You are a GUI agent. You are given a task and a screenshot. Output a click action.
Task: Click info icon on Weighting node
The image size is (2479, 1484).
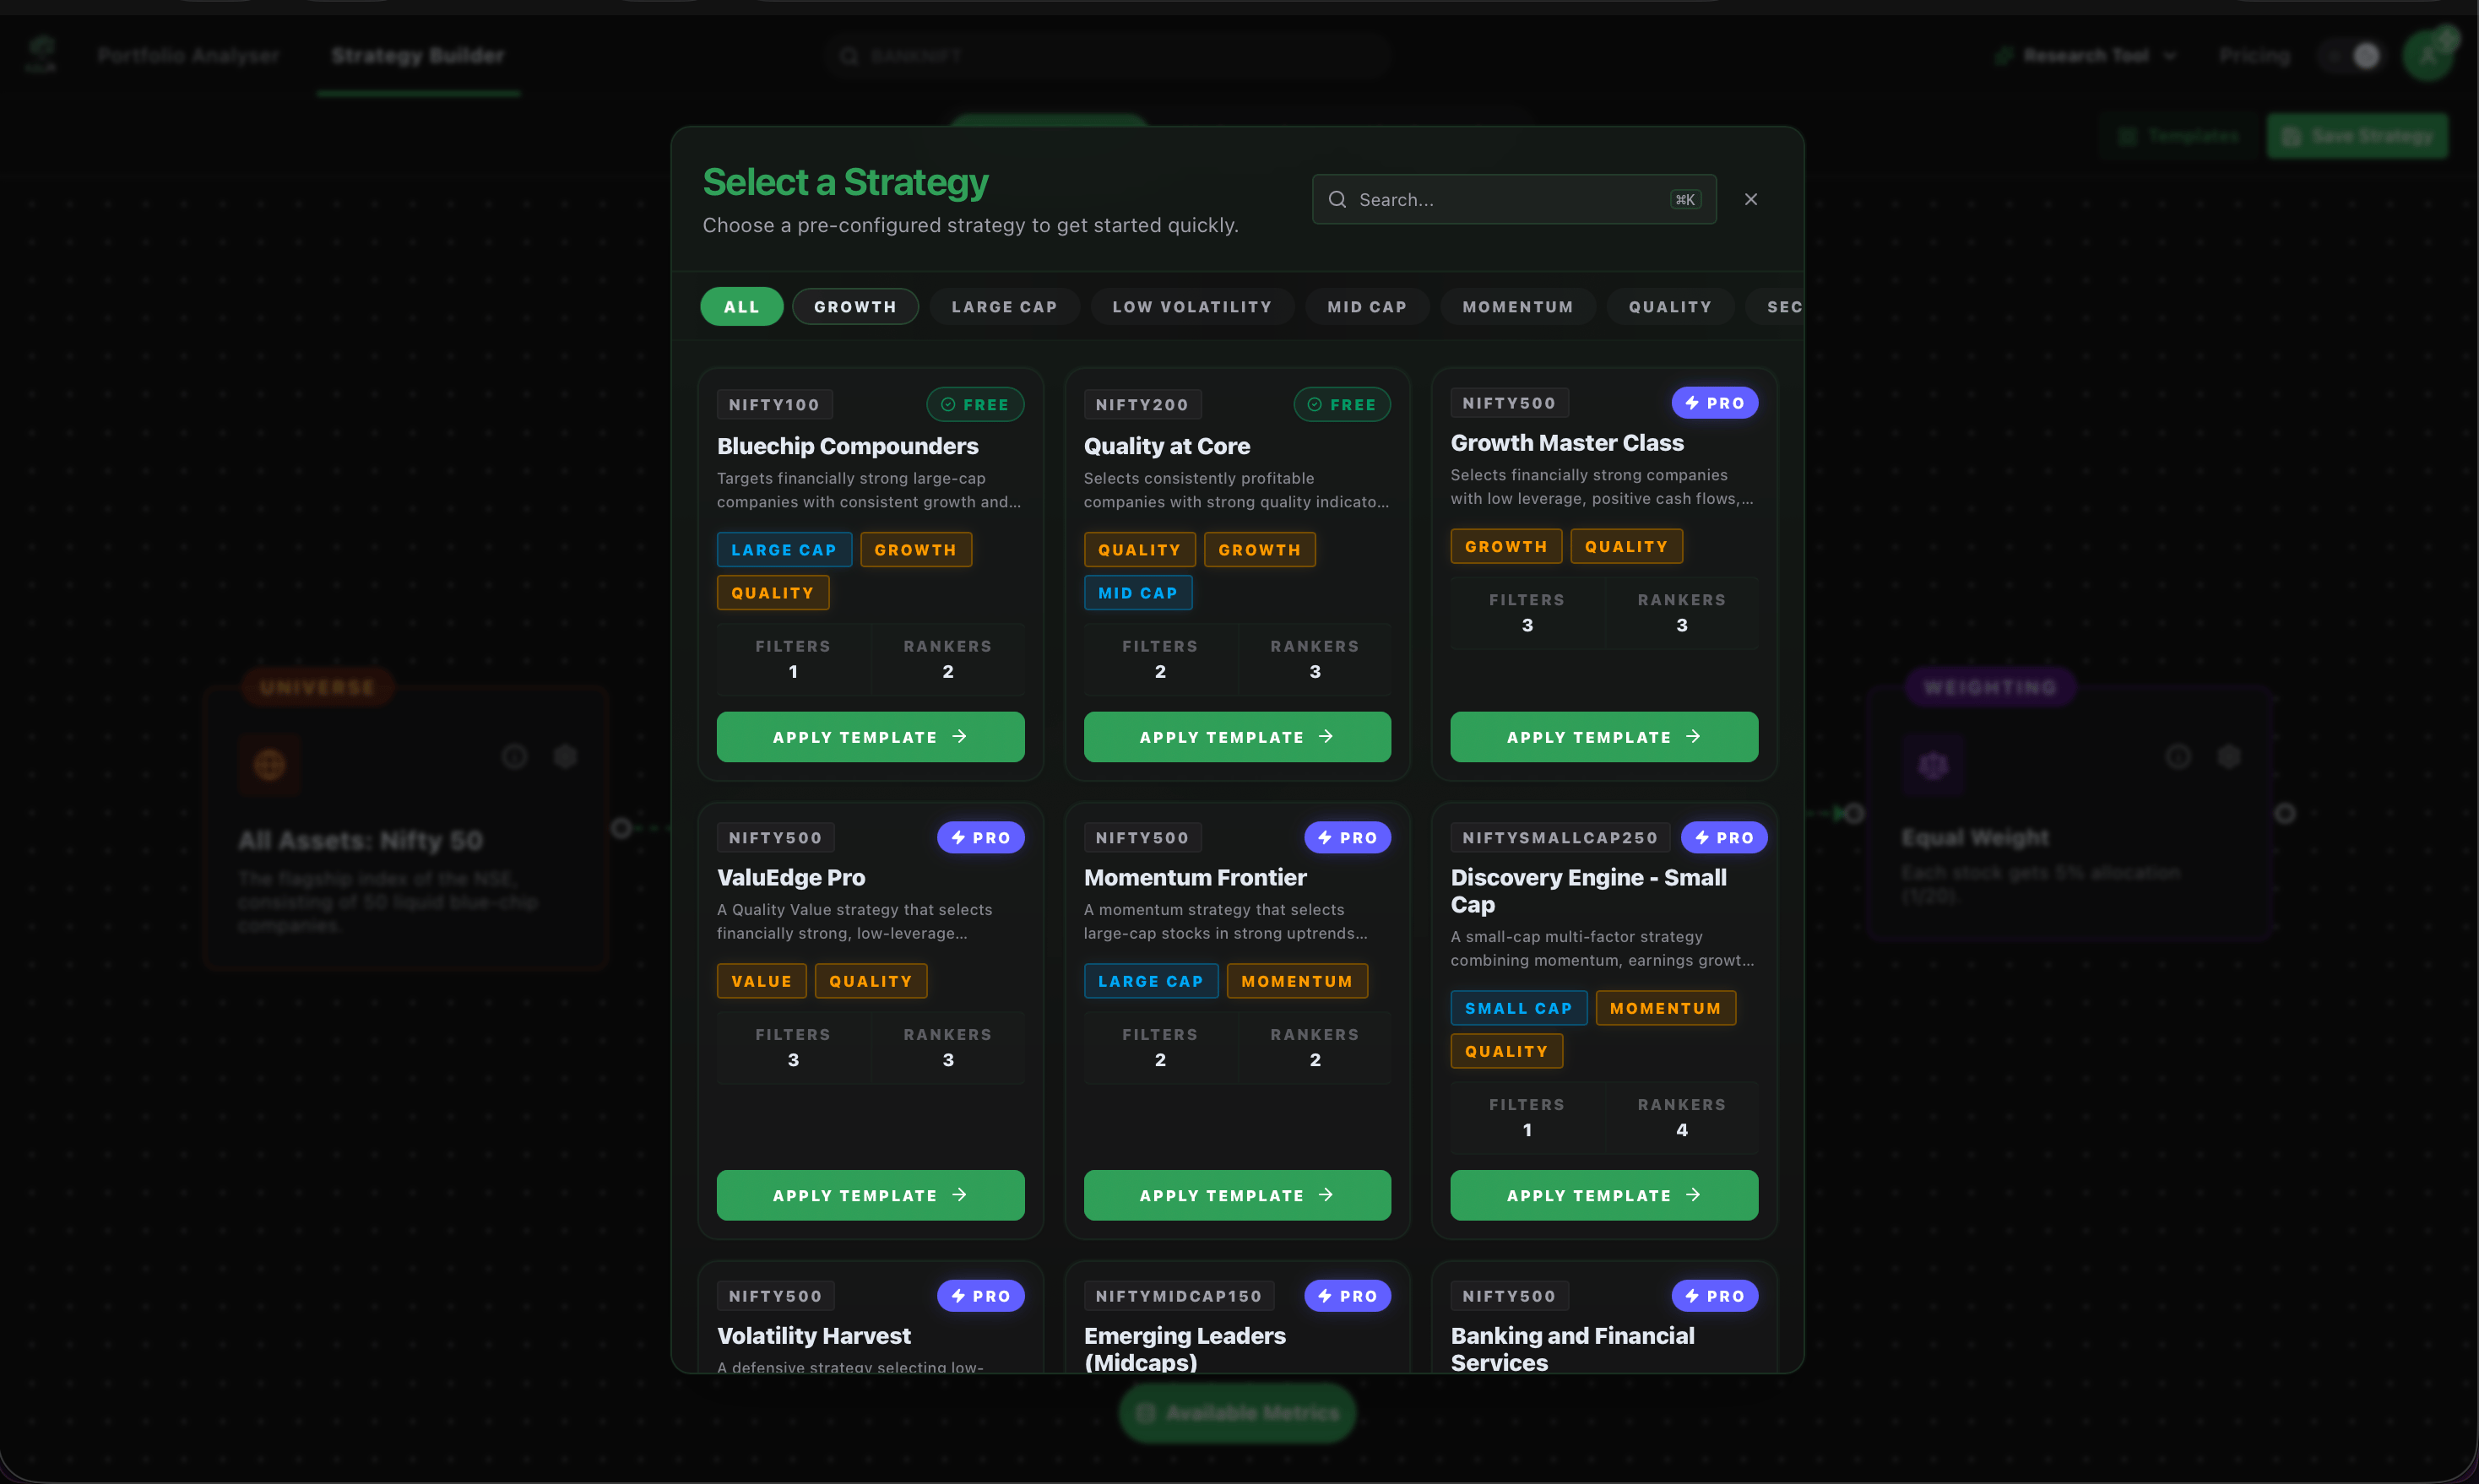(x=2178, y=757)
